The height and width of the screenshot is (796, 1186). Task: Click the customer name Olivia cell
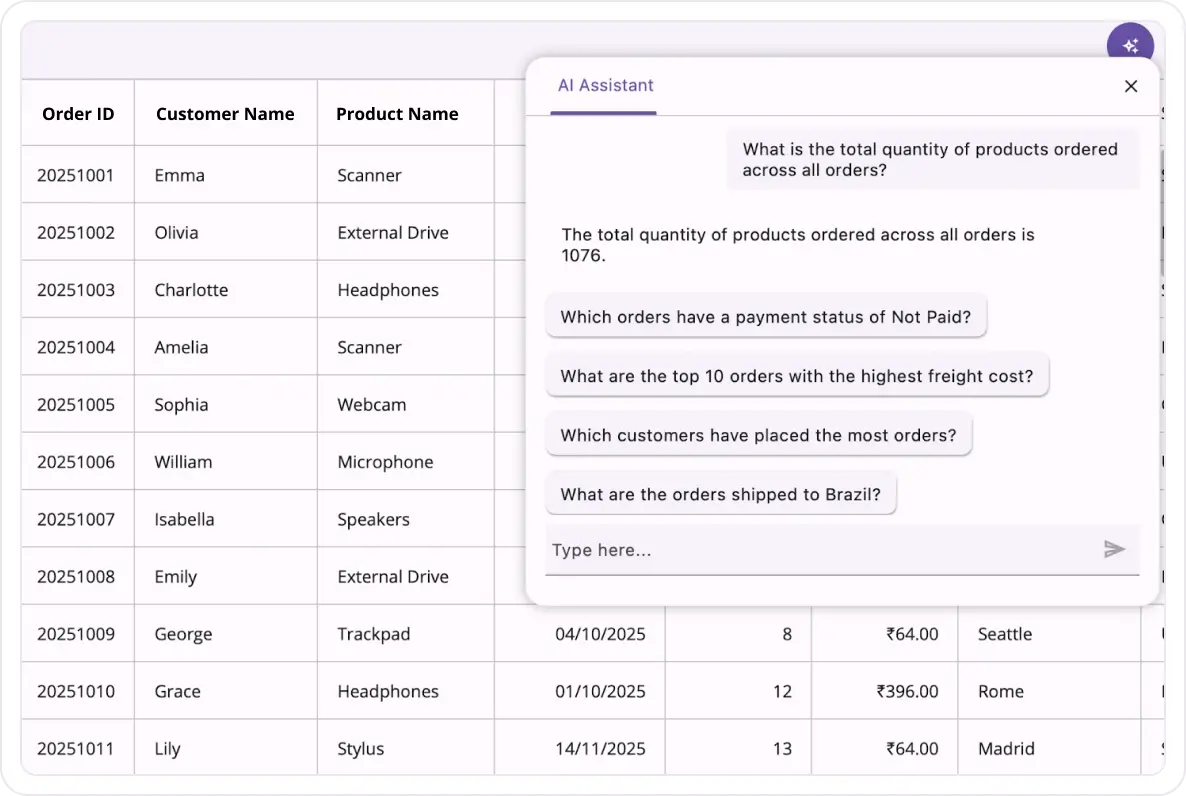point(177,233)
